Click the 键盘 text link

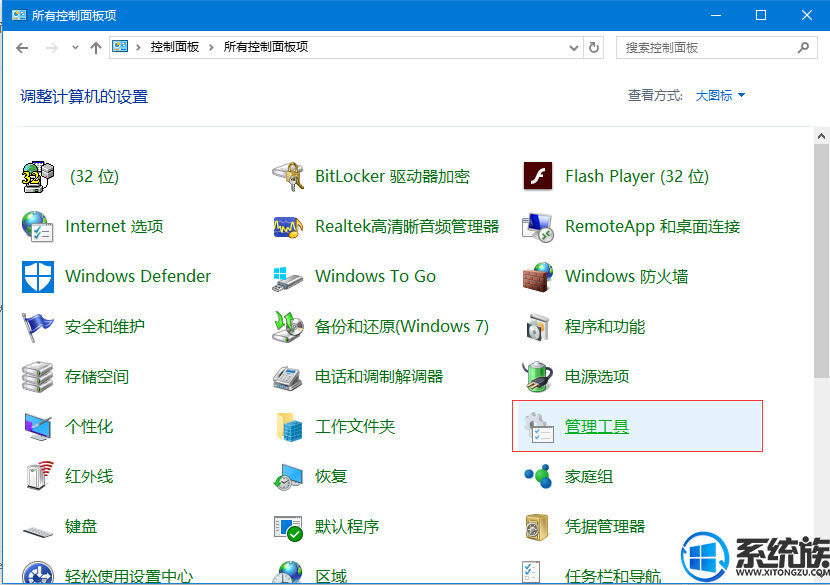[81, 527]
